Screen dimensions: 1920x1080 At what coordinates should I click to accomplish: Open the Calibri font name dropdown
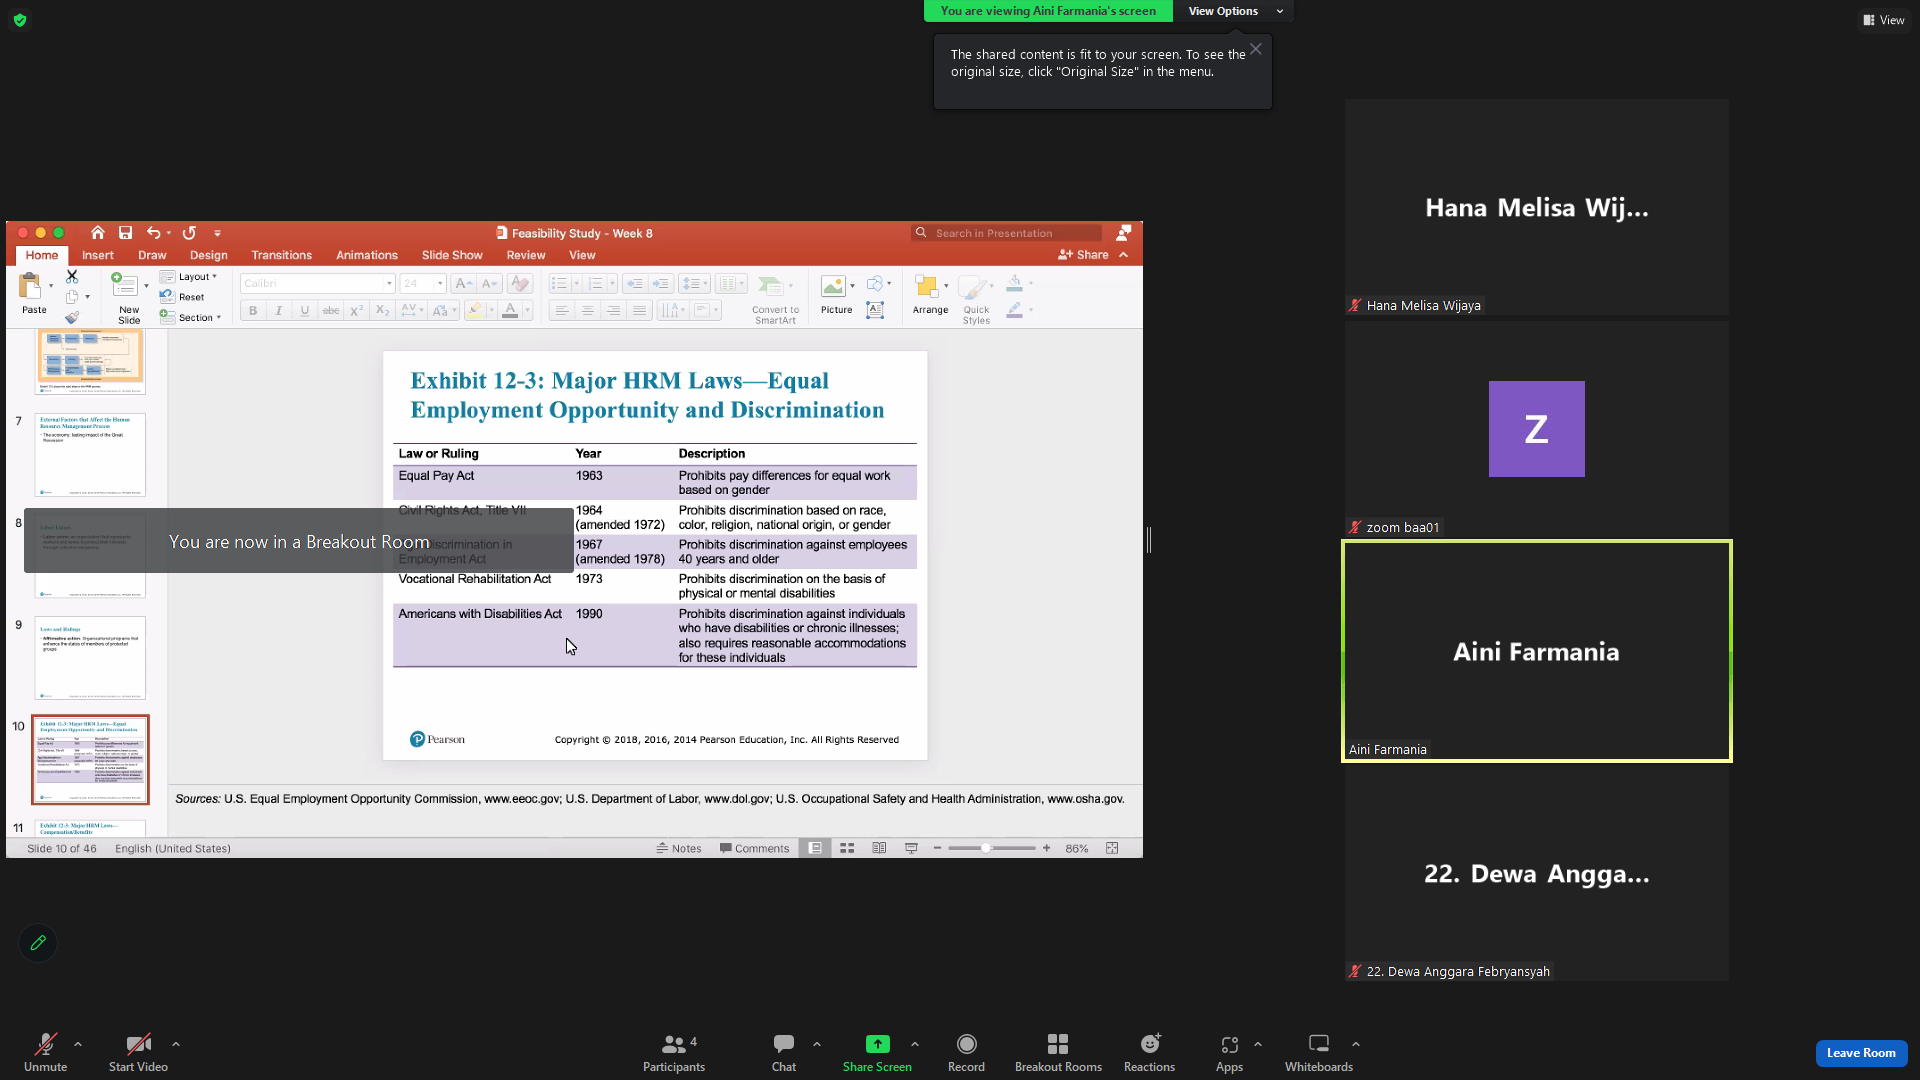pos(389,284)
